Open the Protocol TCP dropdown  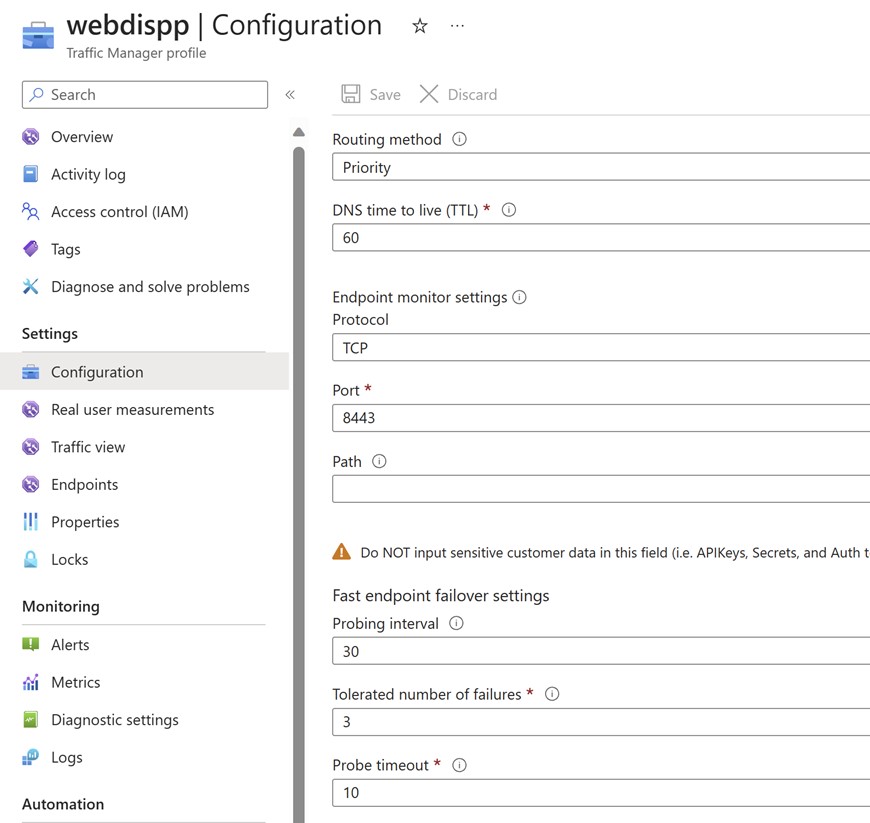pos(601,347)
